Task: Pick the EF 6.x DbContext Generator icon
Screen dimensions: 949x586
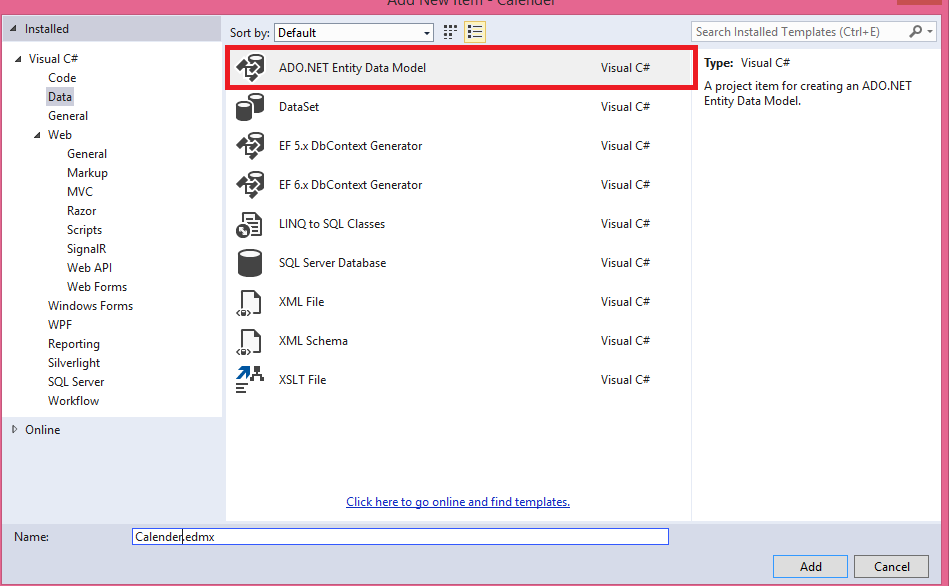Action: 249,185
